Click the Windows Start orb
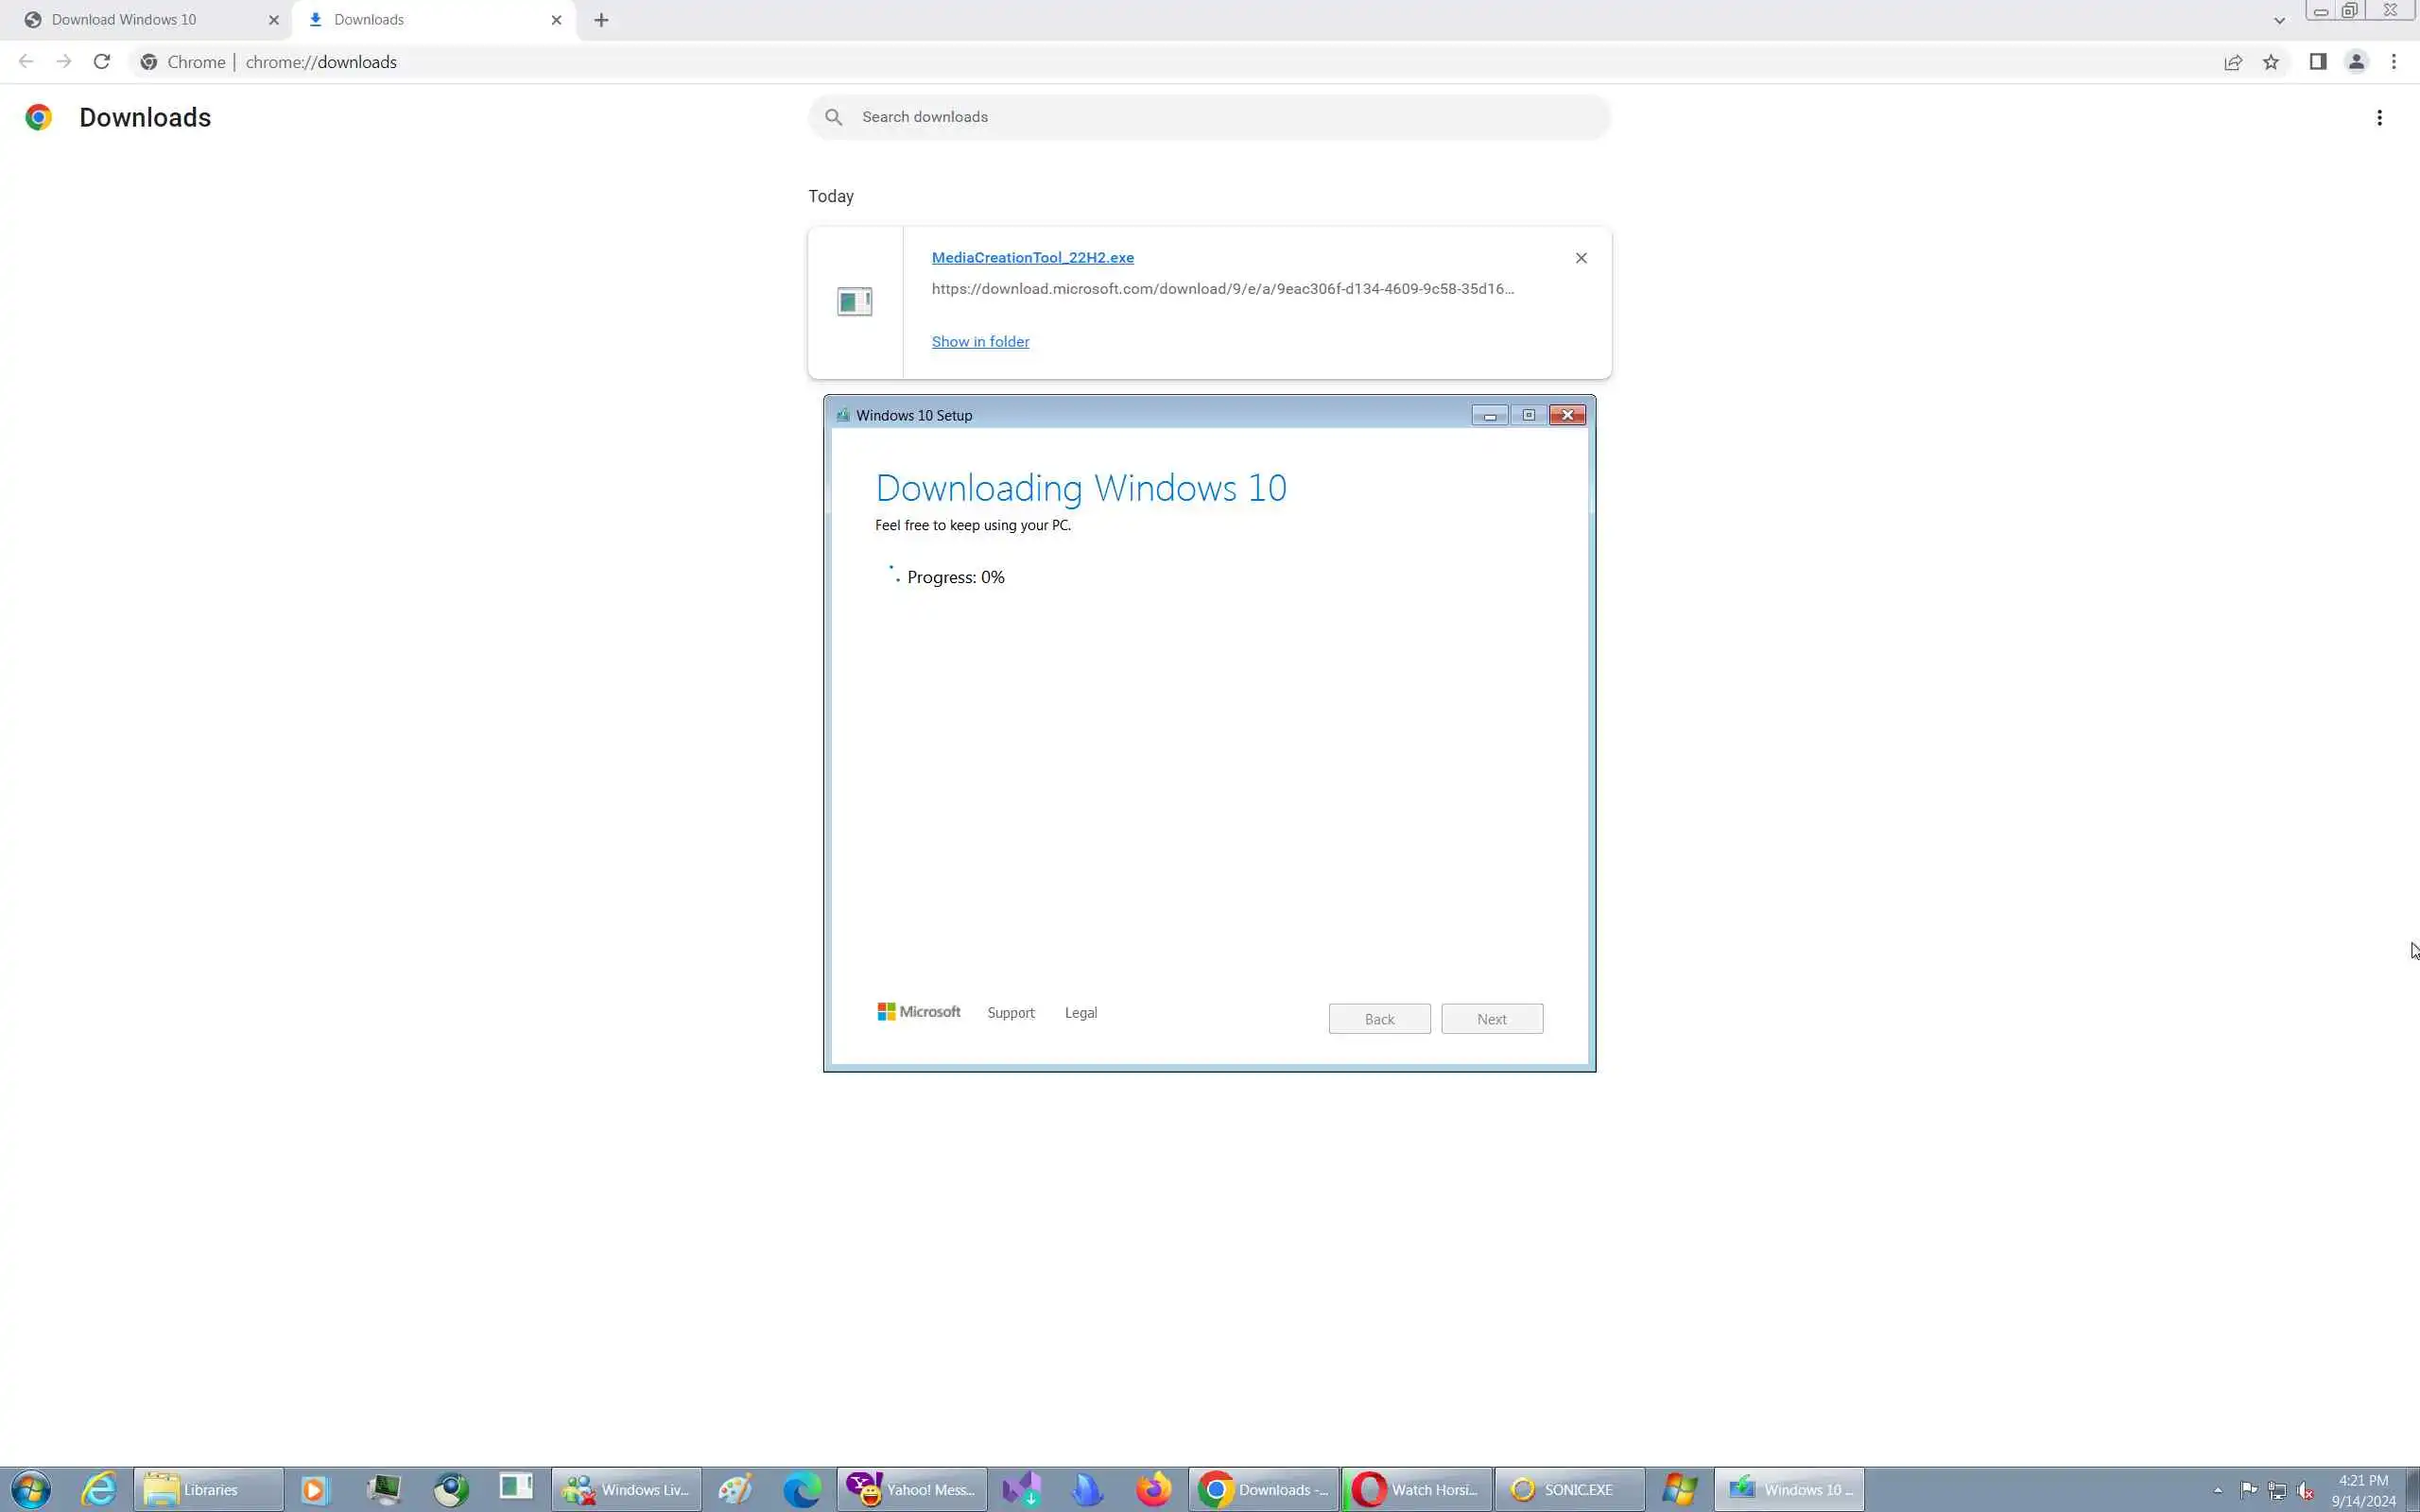Image resolution: width=2420 pixels, height=1512 pixels. coord(30,1489)
